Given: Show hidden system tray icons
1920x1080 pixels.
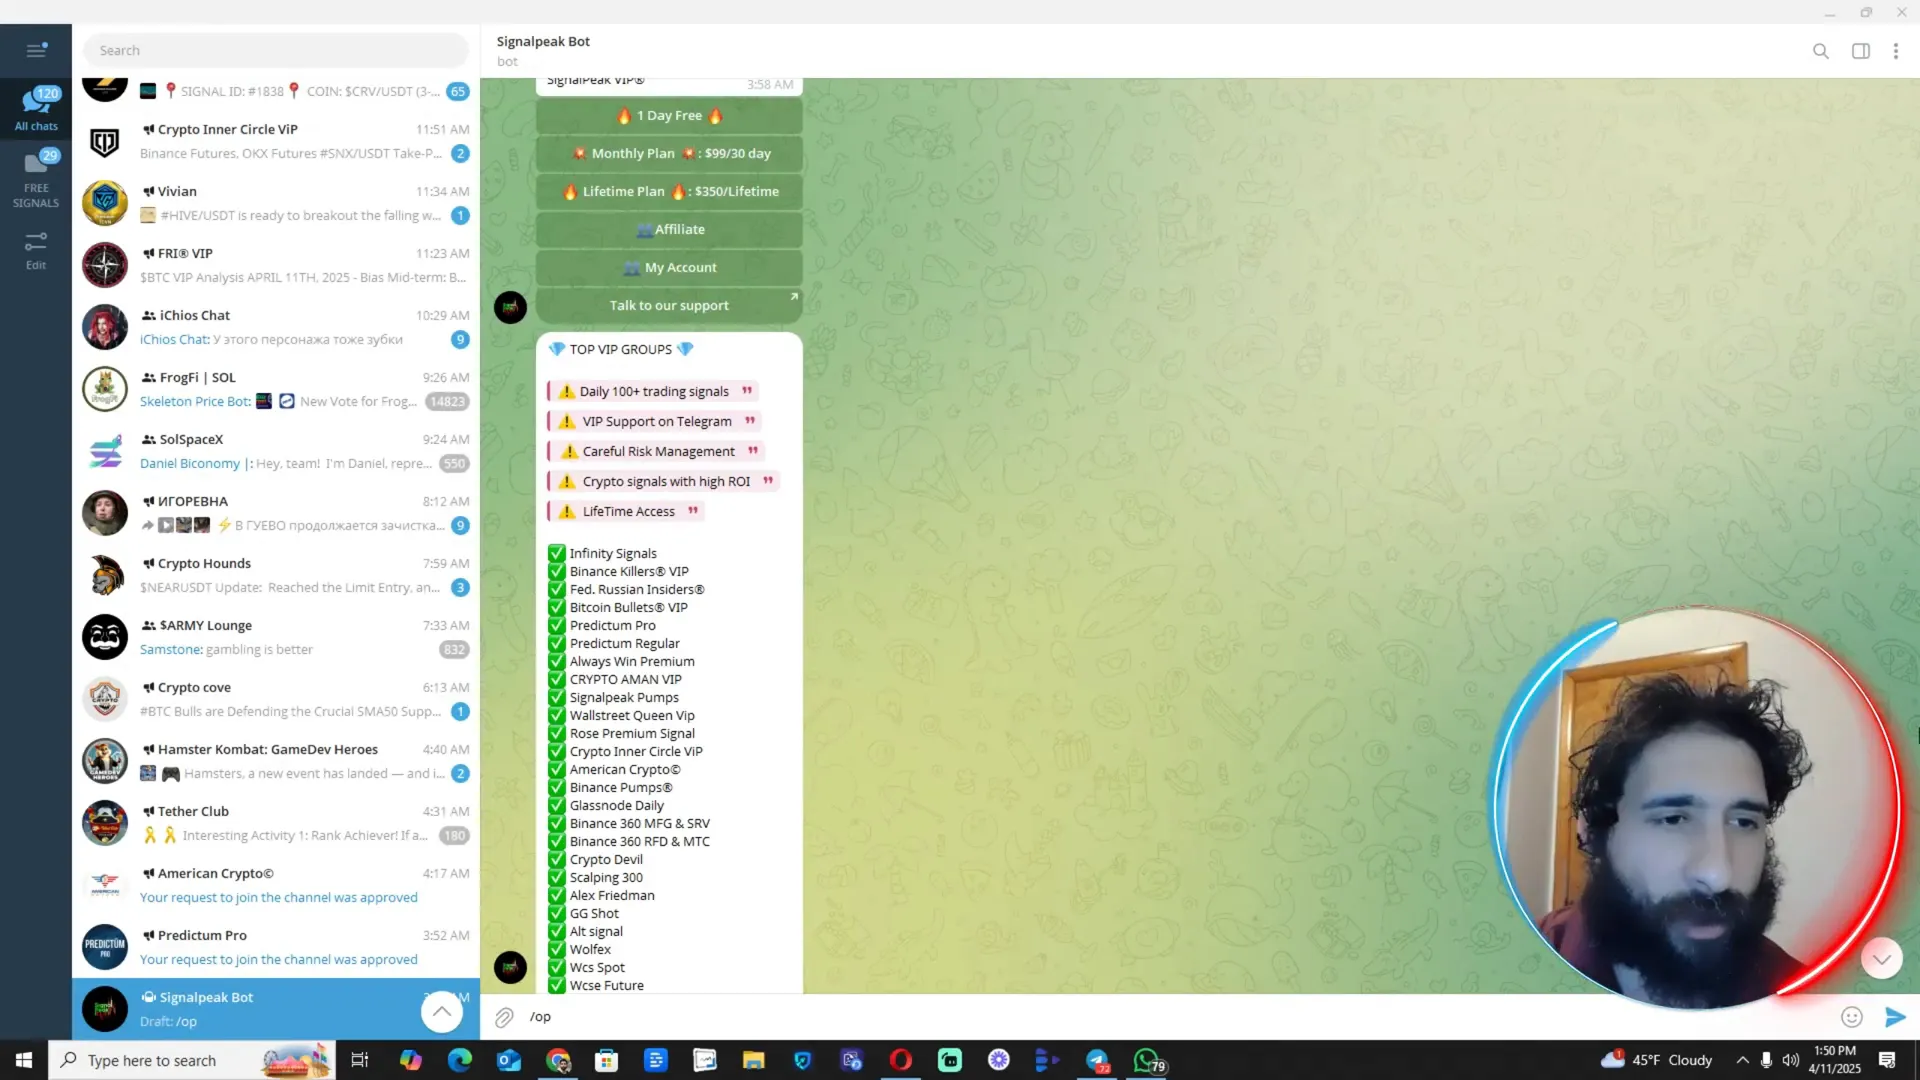Looking at the screenshot, I should click(x=1742, y=1060).
